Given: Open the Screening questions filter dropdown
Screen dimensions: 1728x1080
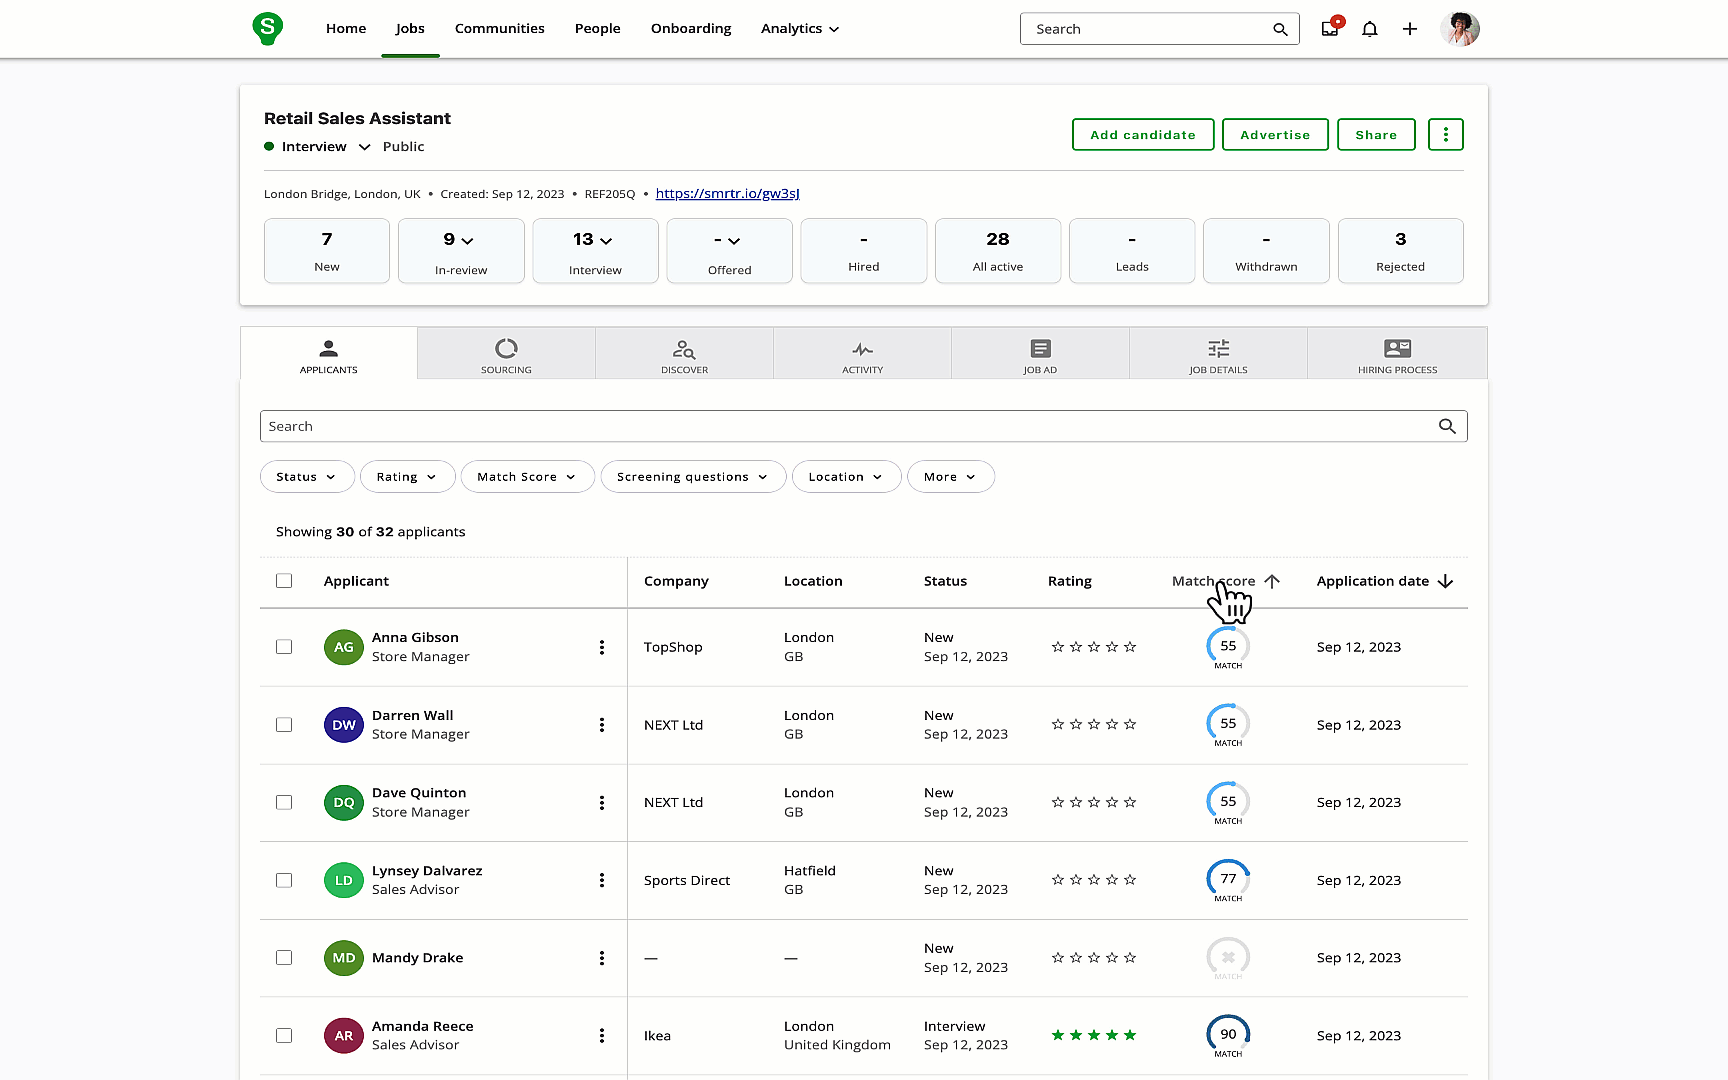Looking at the screenshot, I should pos(693,477).
